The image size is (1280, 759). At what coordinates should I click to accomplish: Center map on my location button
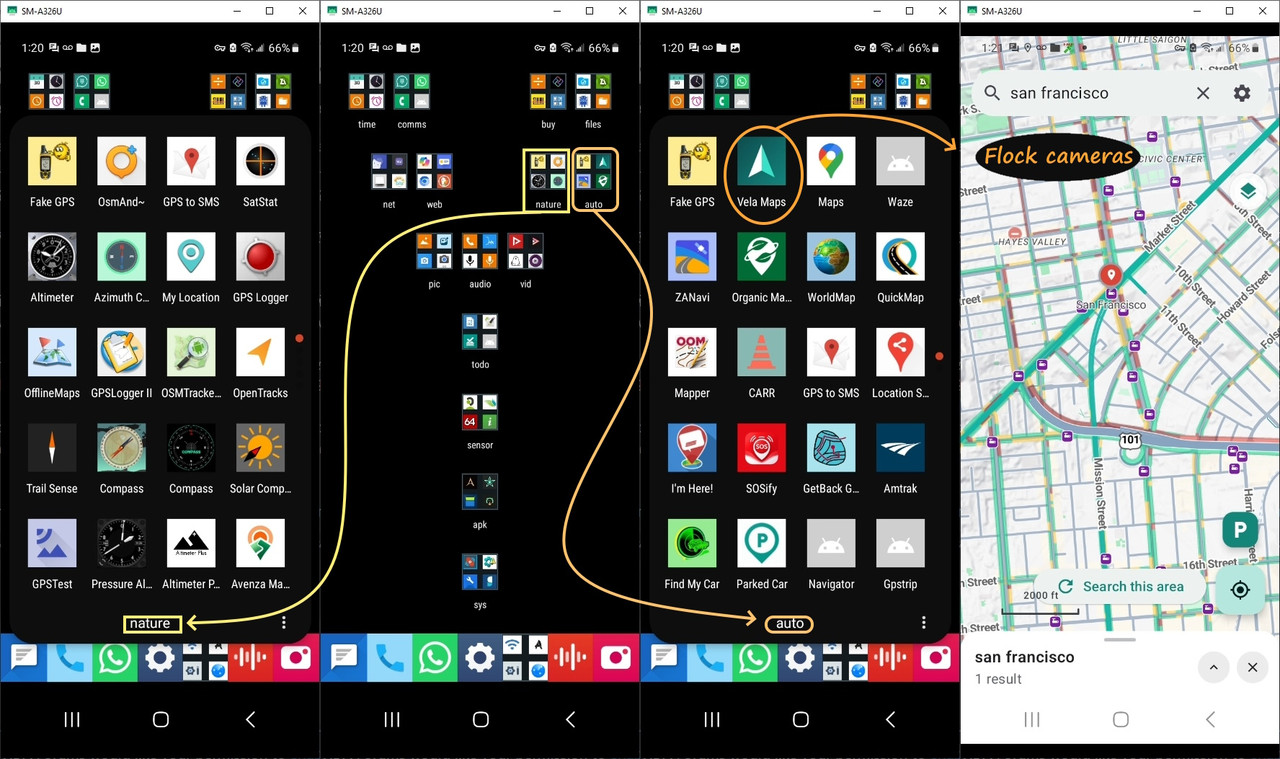click(x=1240, y=590)
